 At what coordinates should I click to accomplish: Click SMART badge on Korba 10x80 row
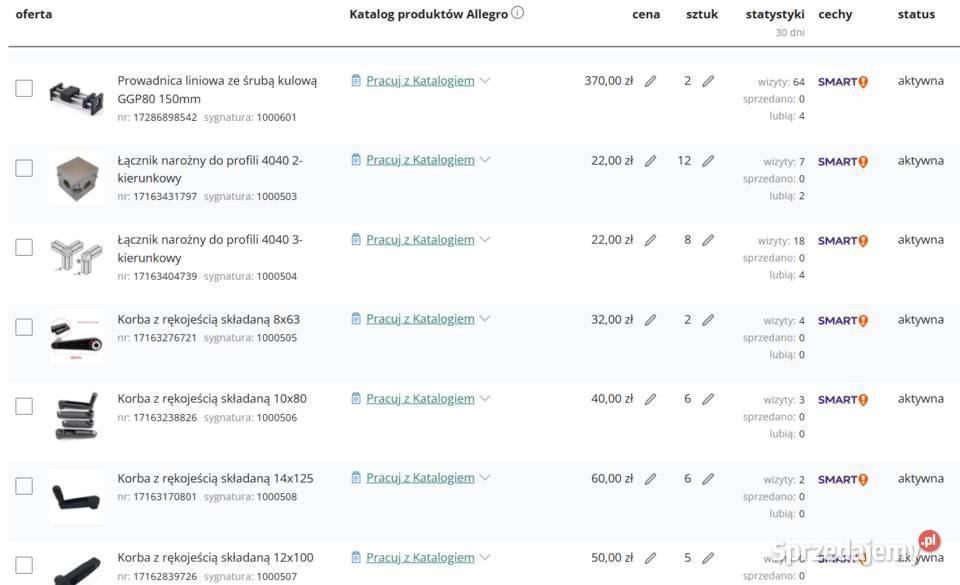click(x=842, y=400)
